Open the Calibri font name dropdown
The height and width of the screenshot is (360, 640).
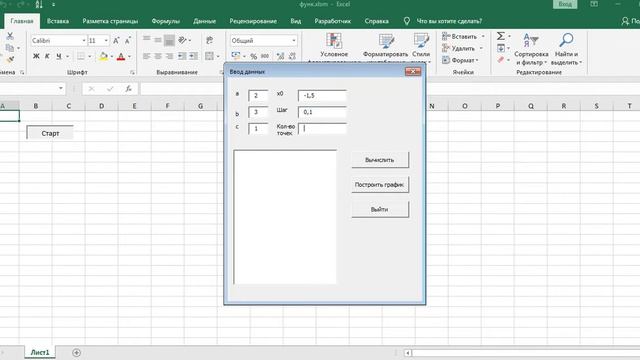[84, 40]
